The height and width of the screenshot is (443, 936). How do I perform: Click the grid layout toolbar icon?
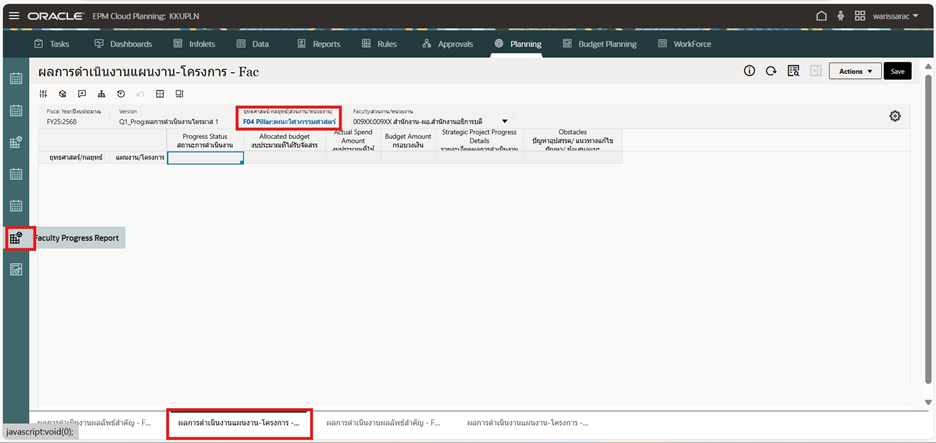pyautogui.click(x=160, y=94)
